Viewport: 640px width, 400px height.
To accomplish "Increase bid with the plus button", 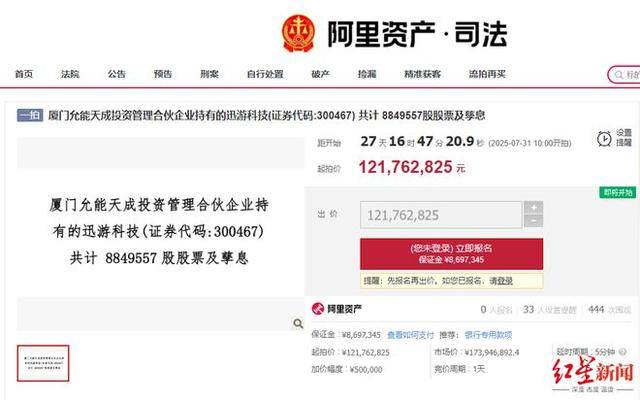I will pos(533,207).
